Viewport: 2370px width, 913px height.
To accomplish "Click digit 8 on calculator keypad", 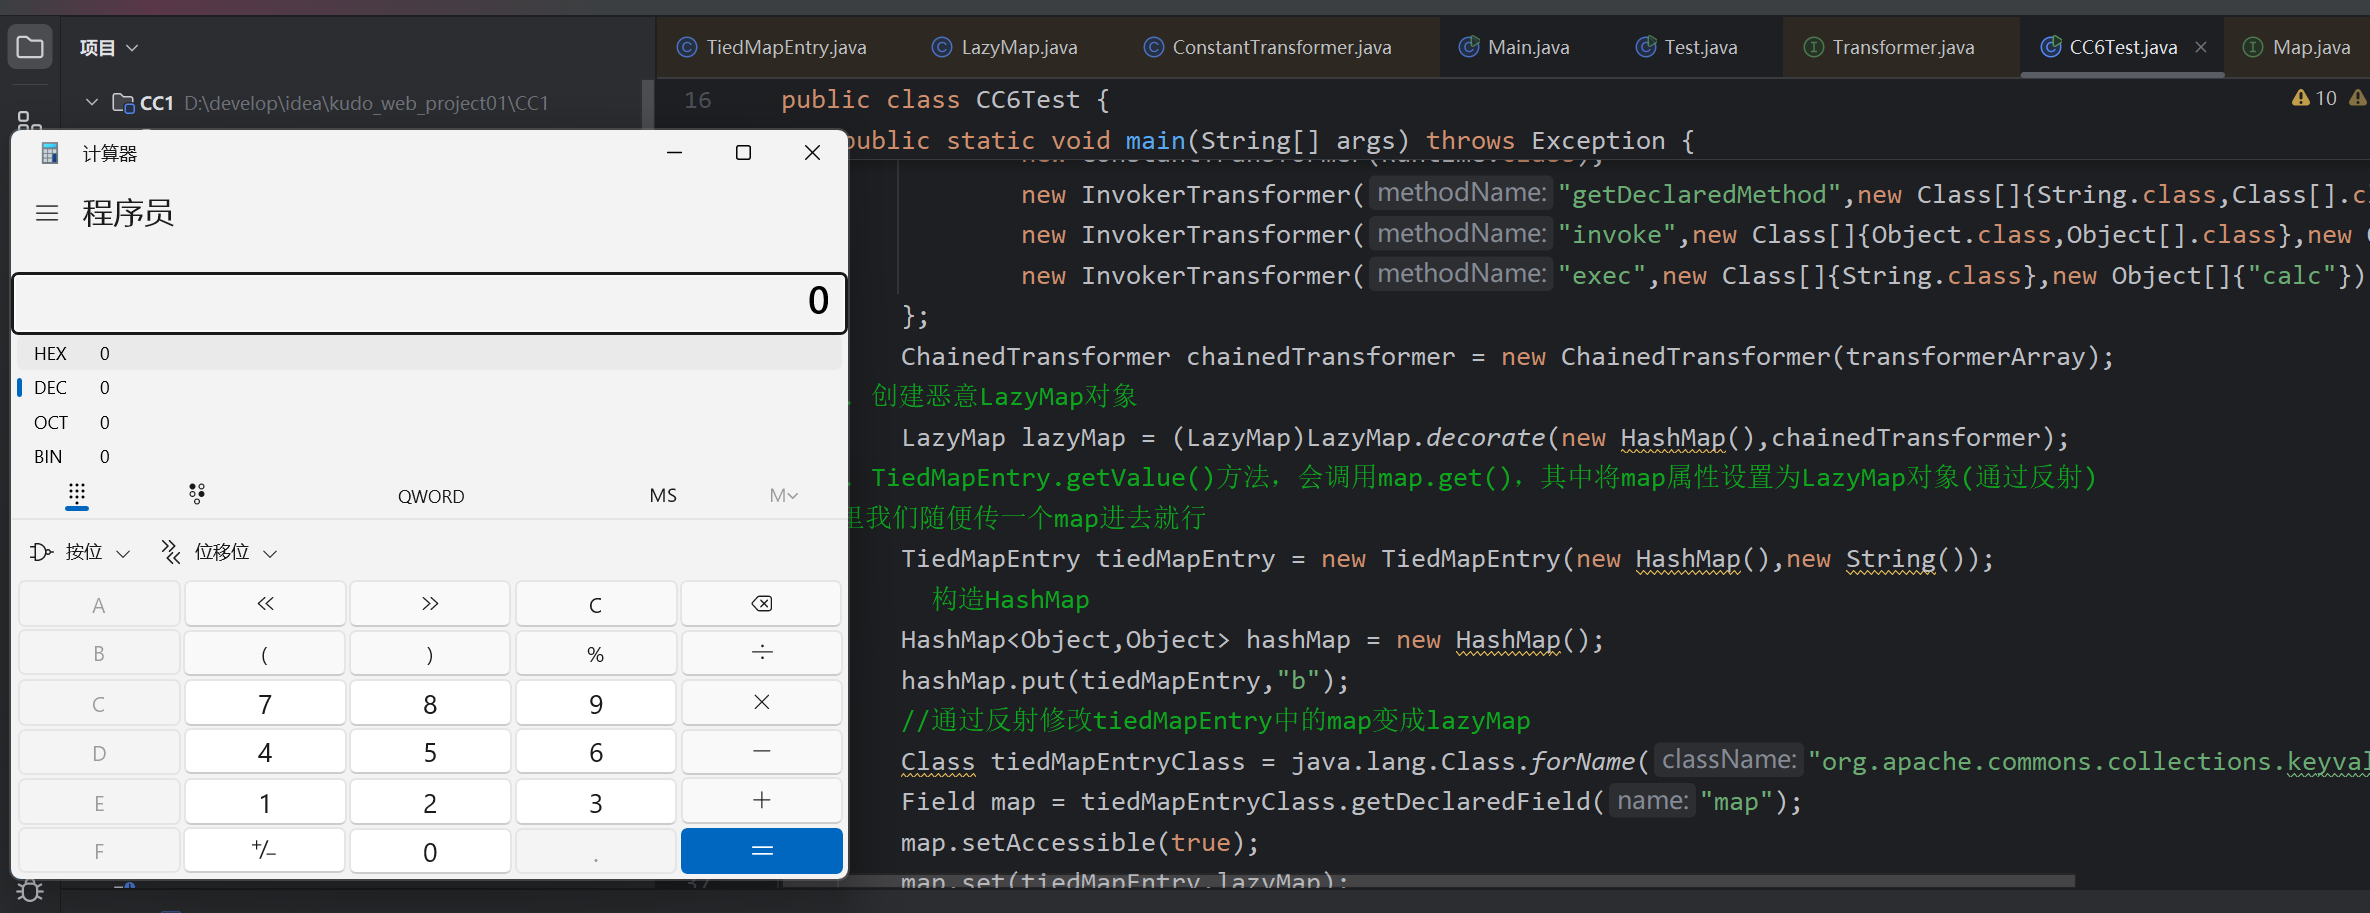I will (x=430, y=703).
